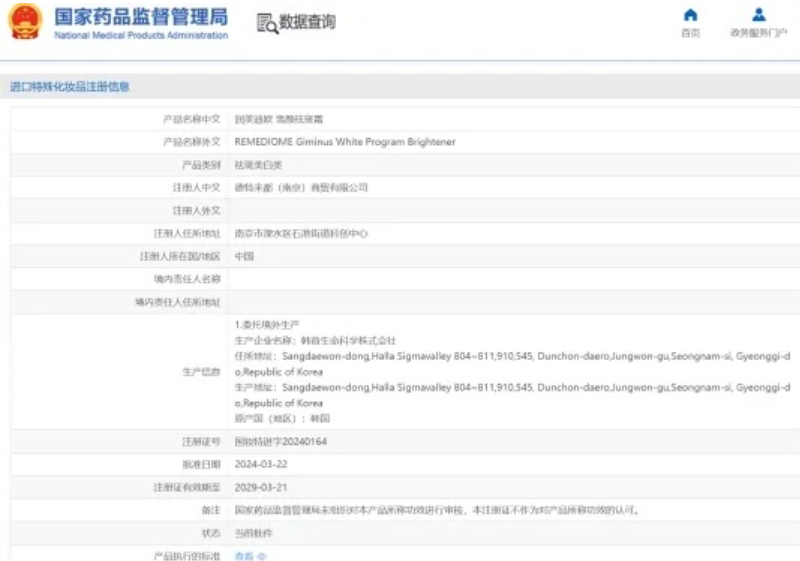
Task: Go to 首页 home icon
Action: pos(690,15)
